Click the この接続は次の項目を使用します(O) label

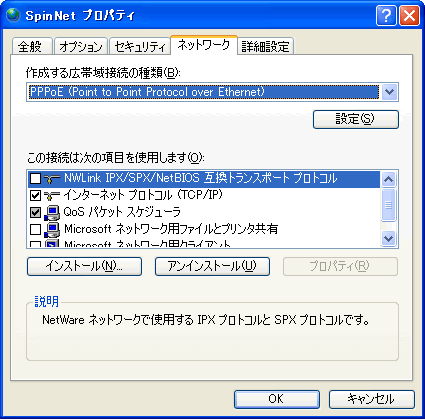pyautogui.click(x=115, y=157)
